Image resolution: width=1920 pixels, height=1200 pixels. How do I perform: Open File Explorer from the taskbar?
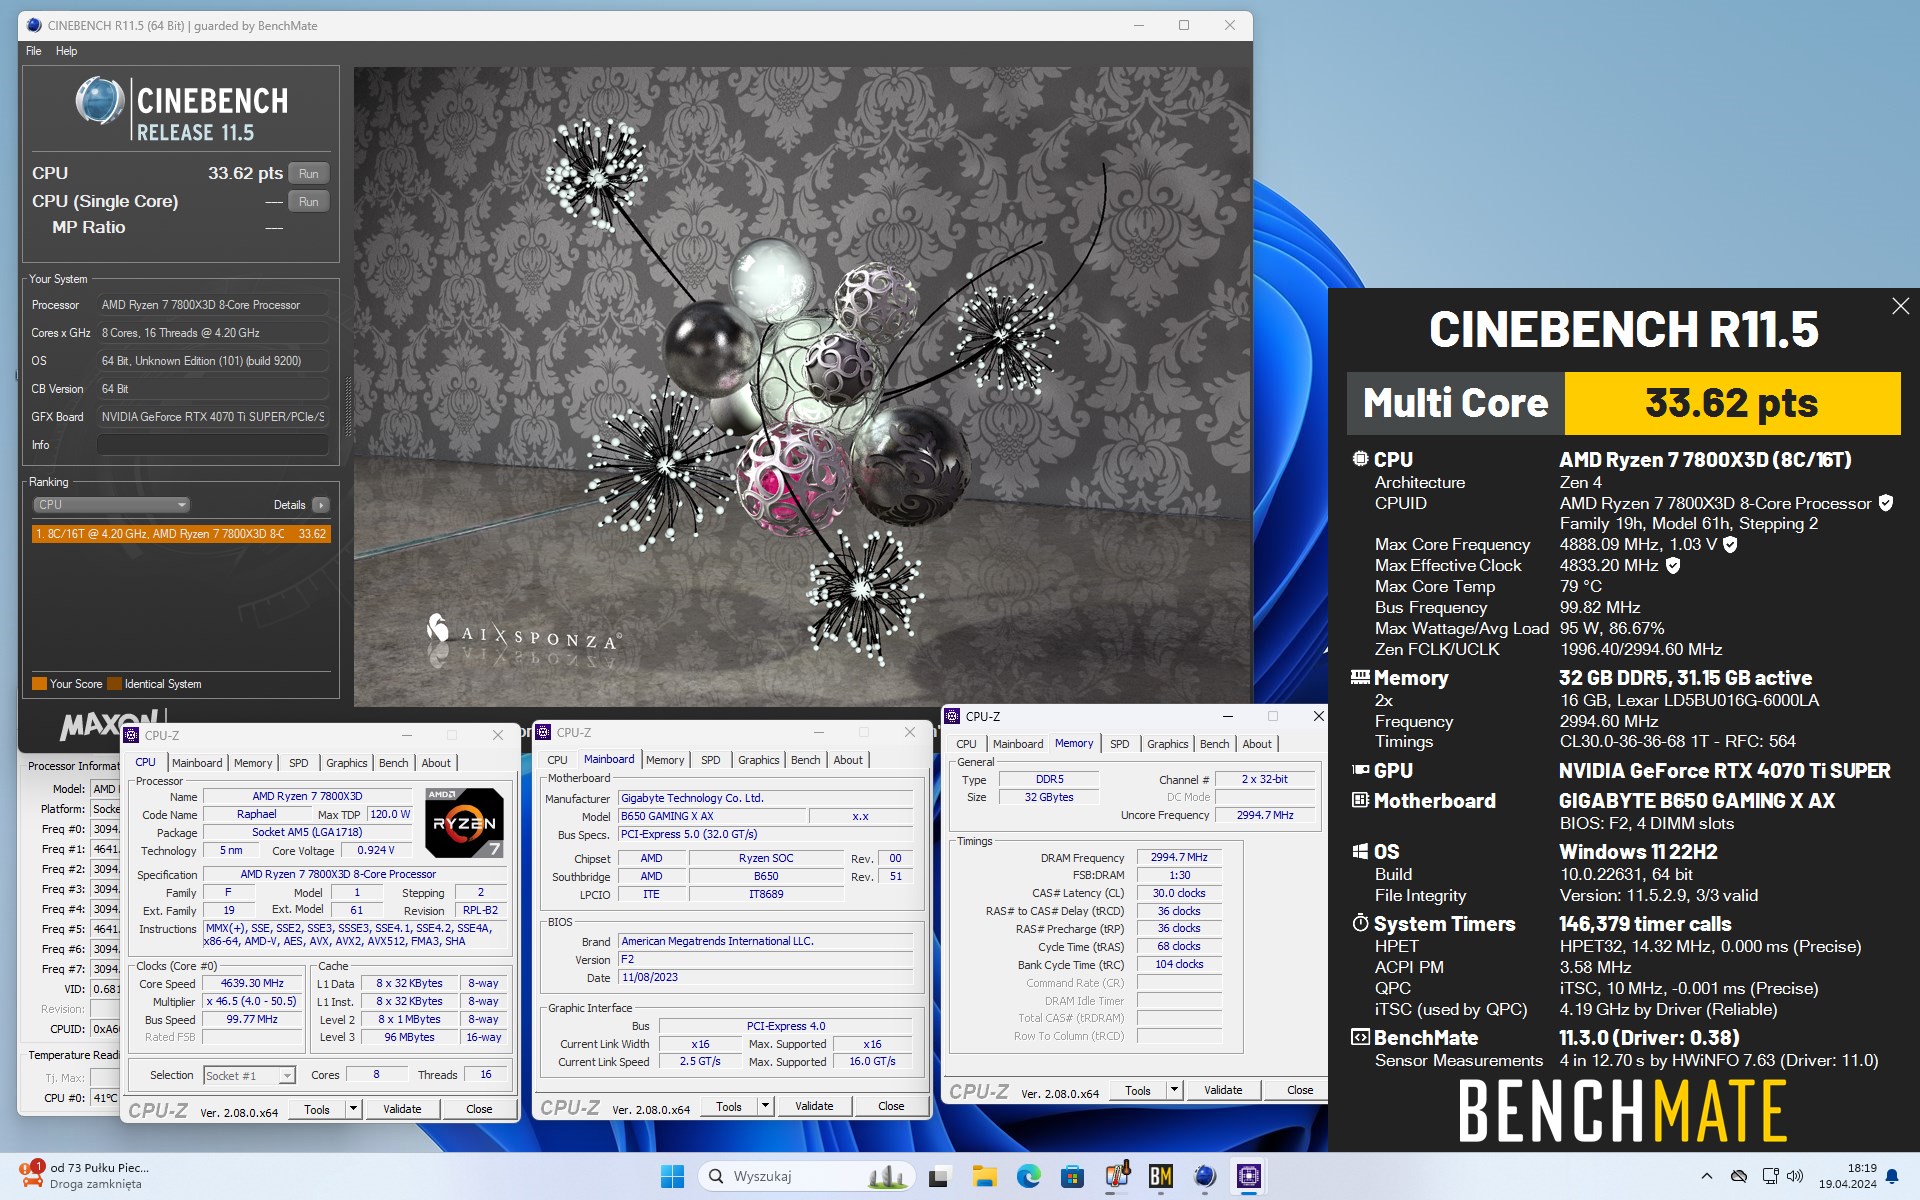[985, 1176]
